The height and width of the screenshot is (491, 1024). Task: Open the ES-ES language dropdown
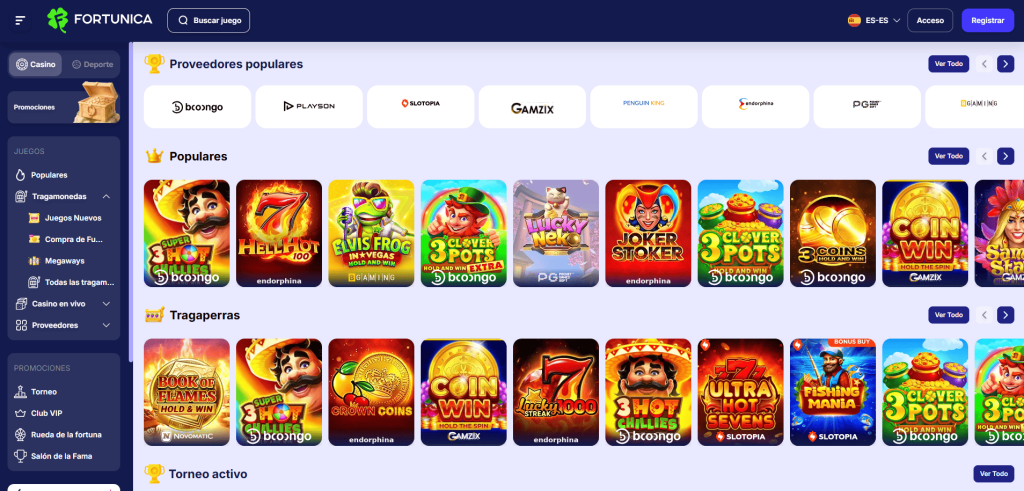tap(874, 20)
